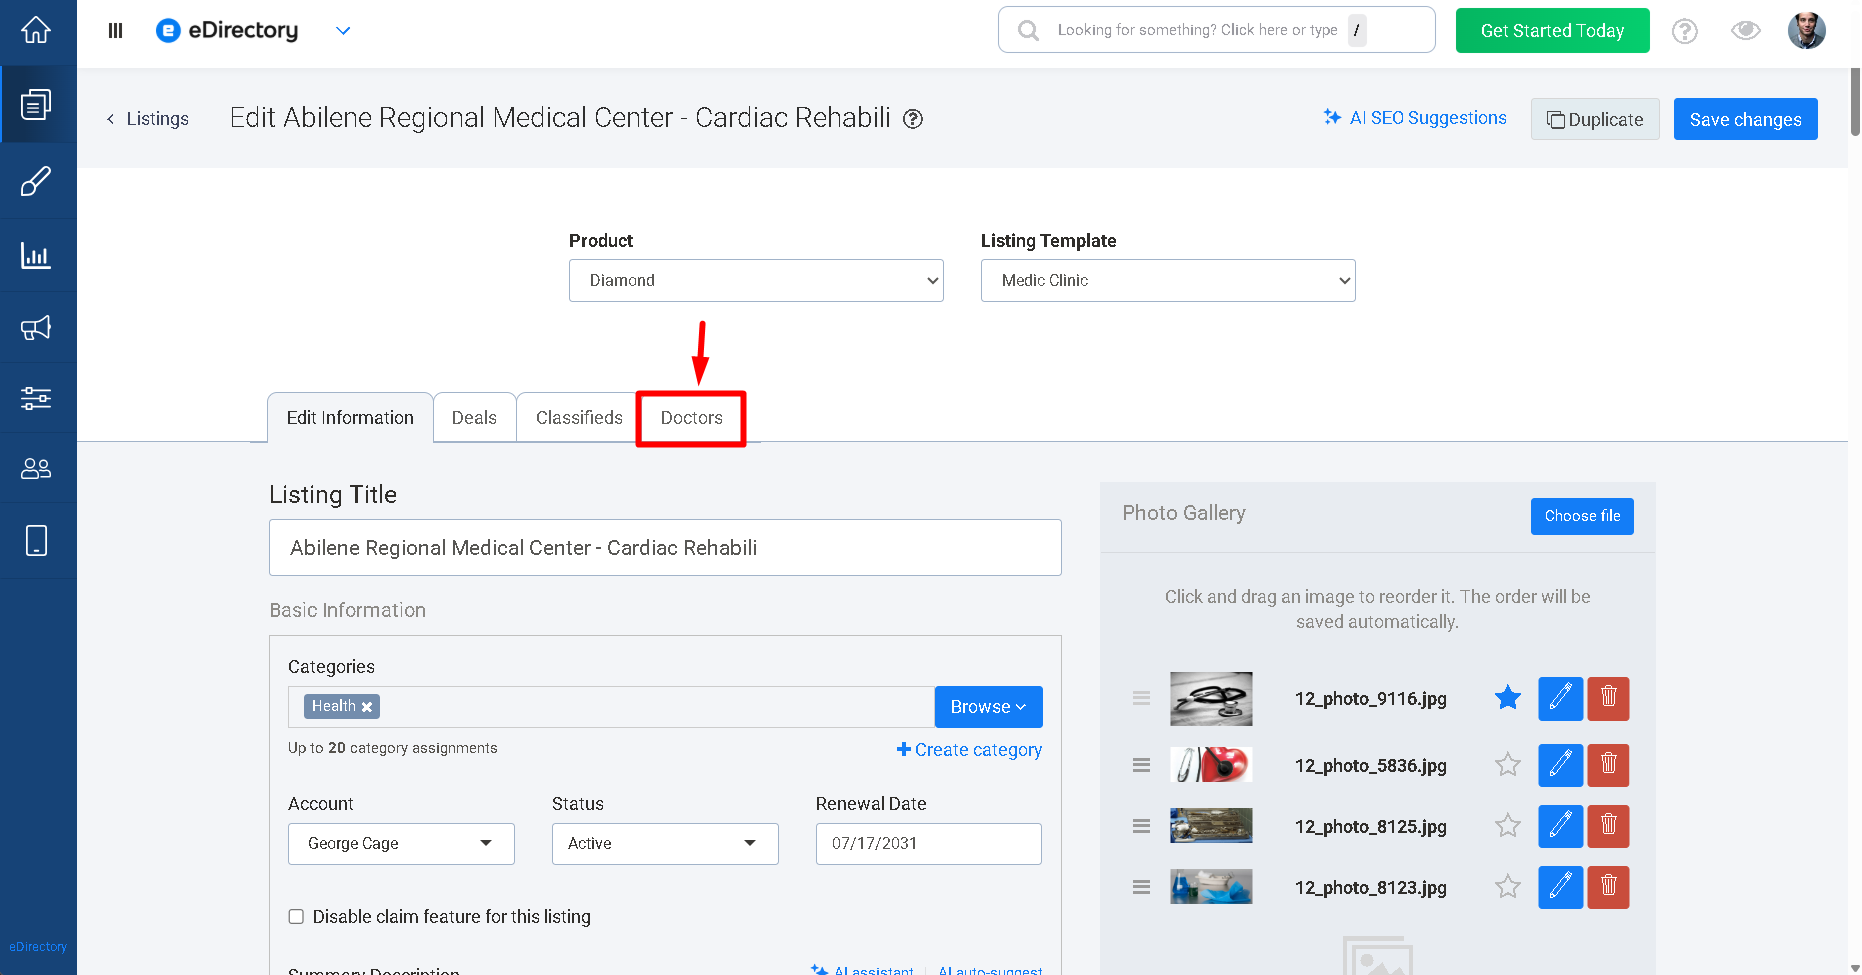Click Get Started Today button
Viewport: 1862px width, 975px height.
1553,31
